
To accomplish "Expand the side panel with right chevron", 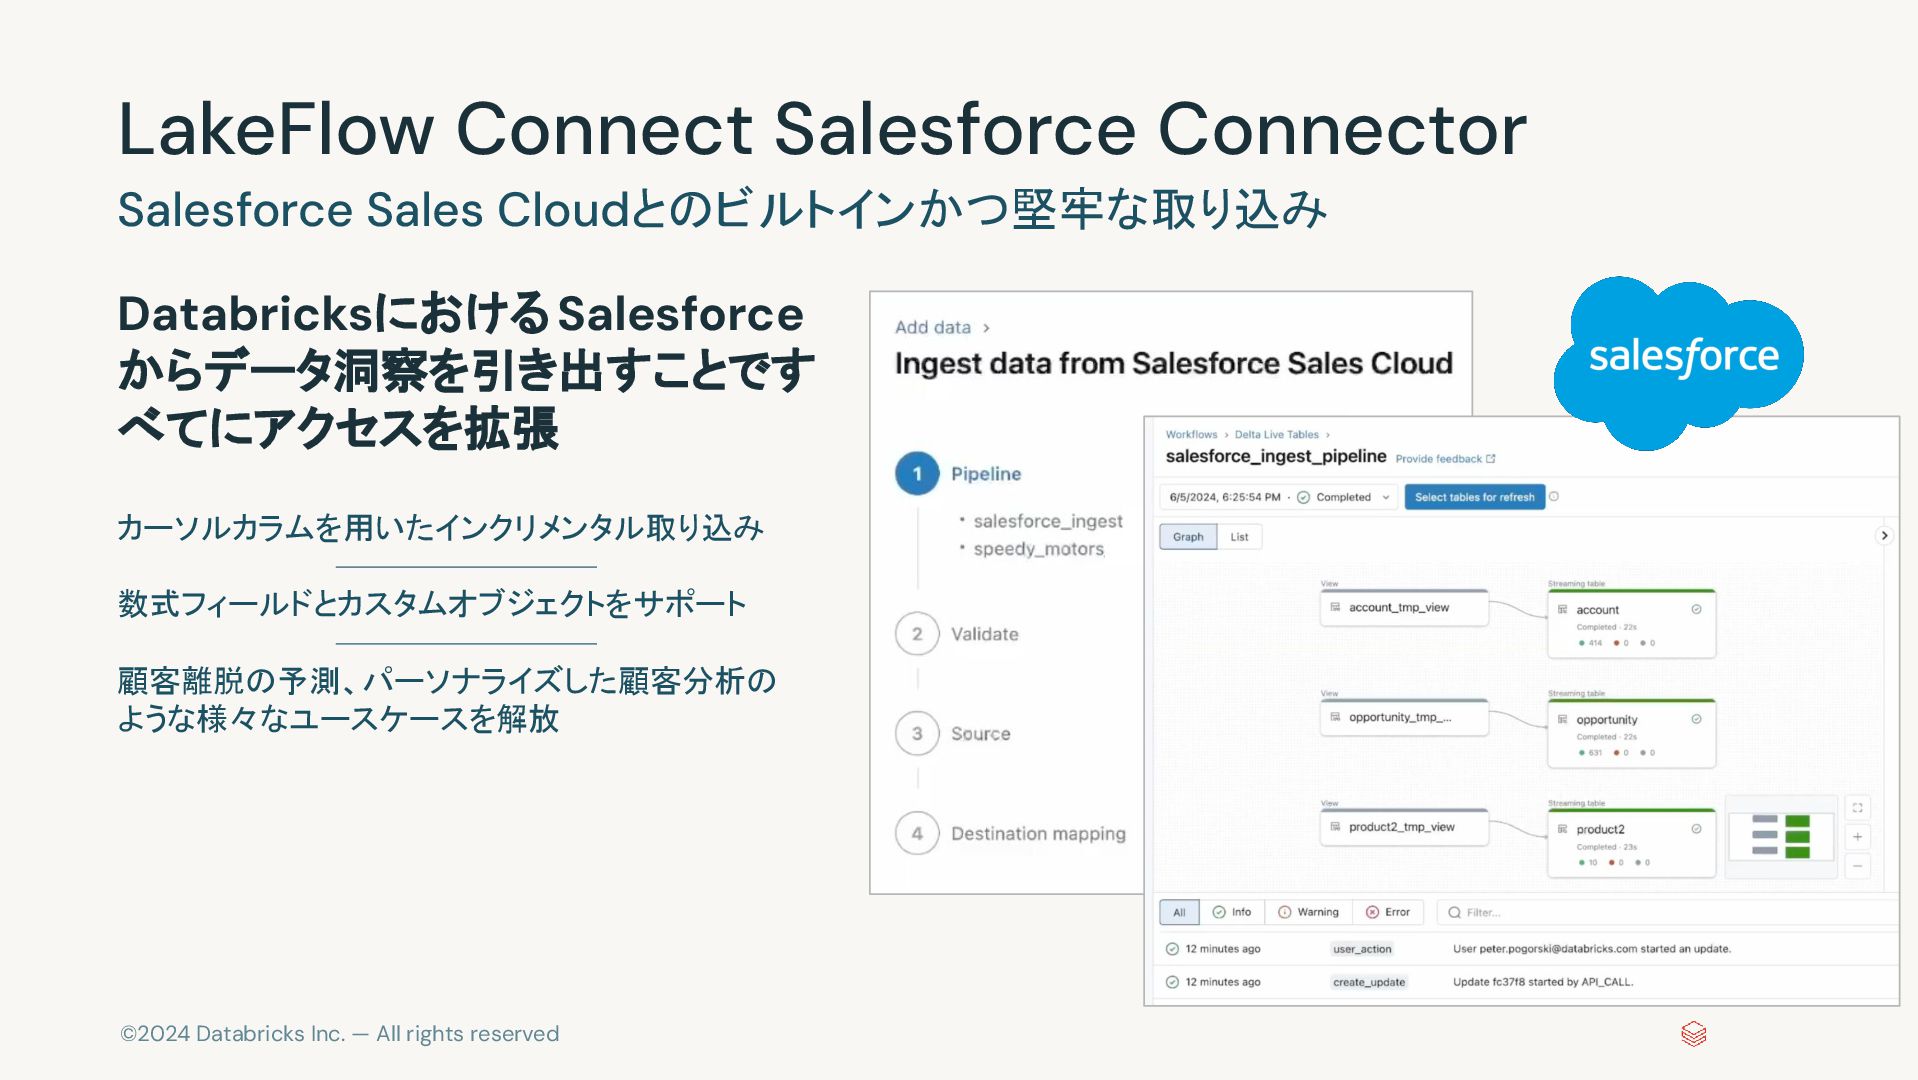I will 1884,536.
